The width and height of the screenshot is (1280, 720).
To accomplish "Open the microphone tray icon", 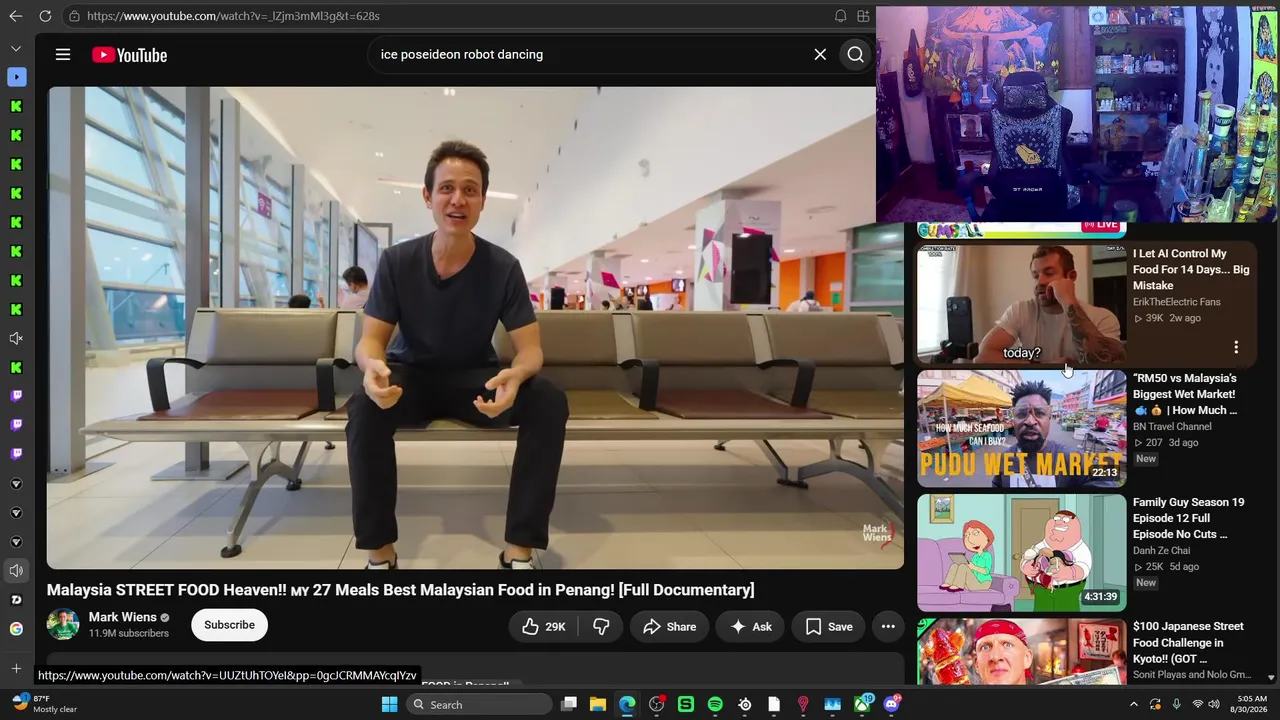I will coord(1176,704).
